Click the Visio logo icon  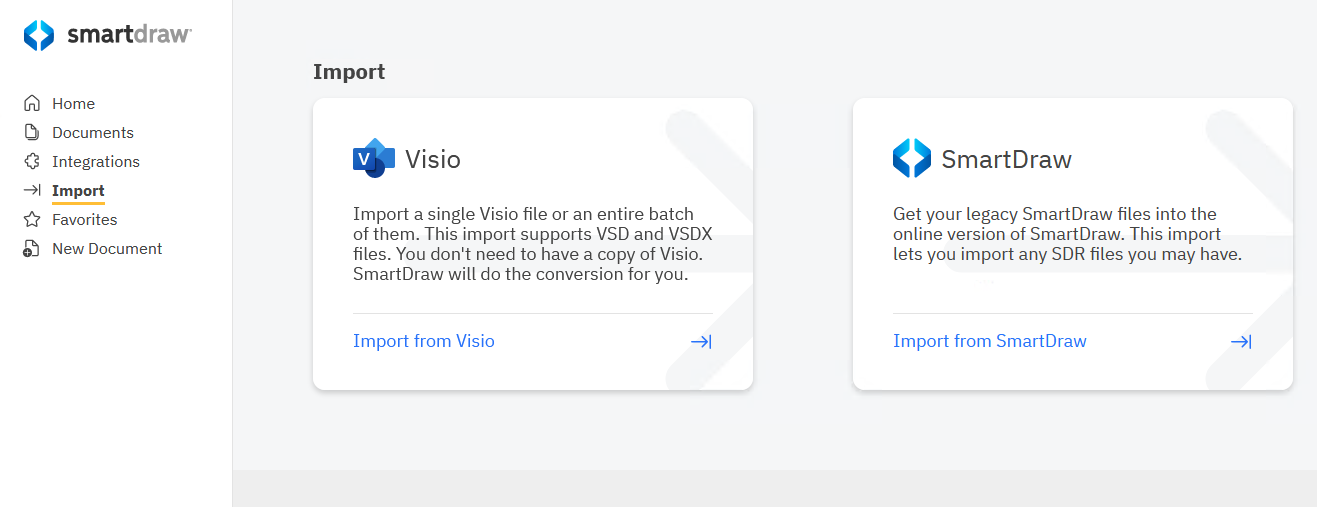tap(374, 158)
